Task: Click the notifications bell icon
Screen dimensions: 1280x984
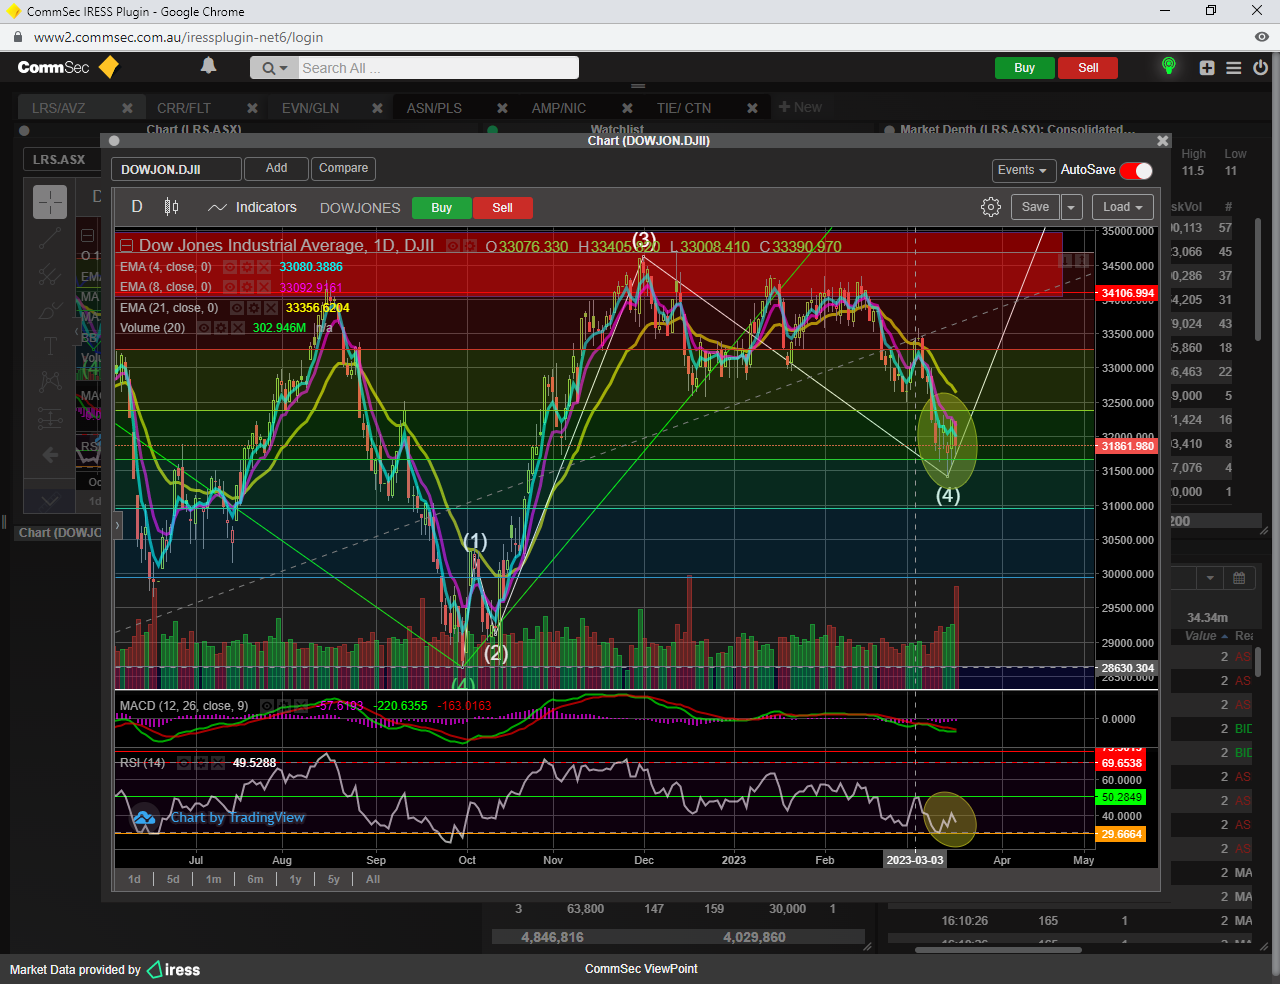Action: point(208,66)
